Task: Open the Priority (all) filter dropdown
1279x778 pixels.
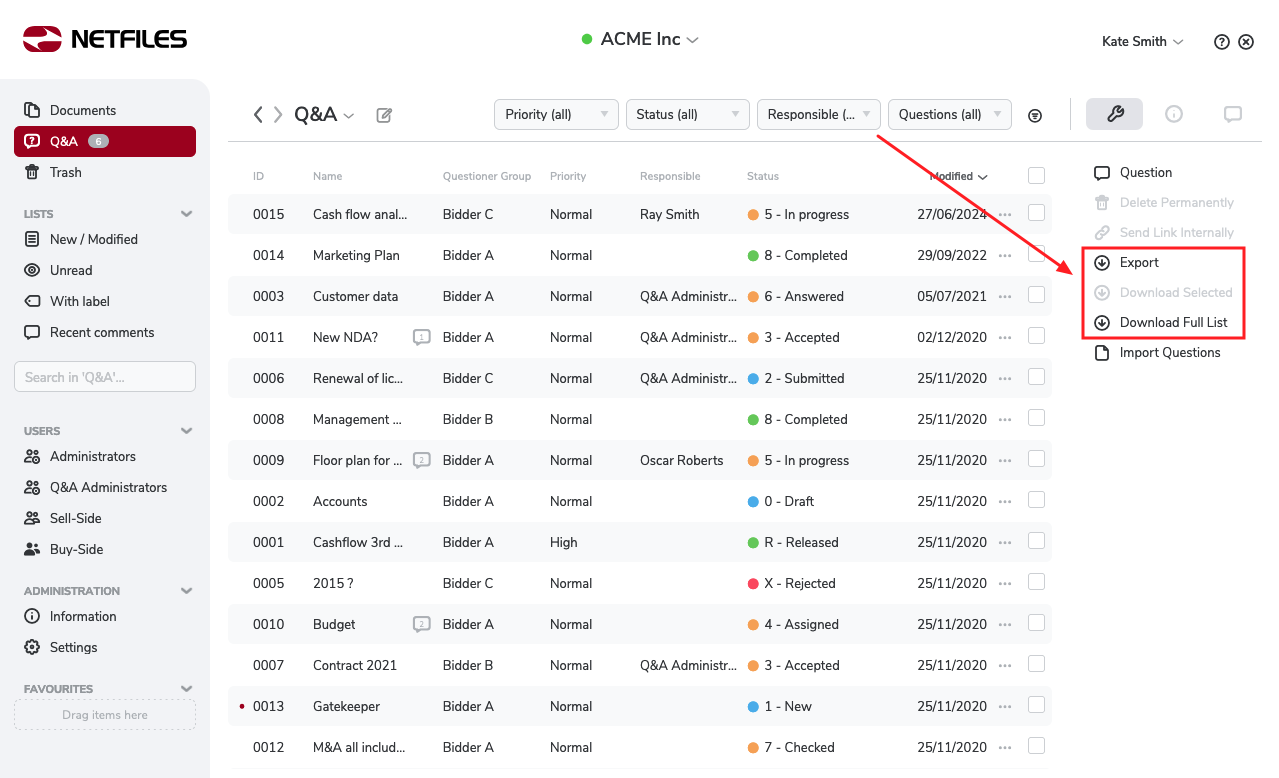Action: click(556, 114)
